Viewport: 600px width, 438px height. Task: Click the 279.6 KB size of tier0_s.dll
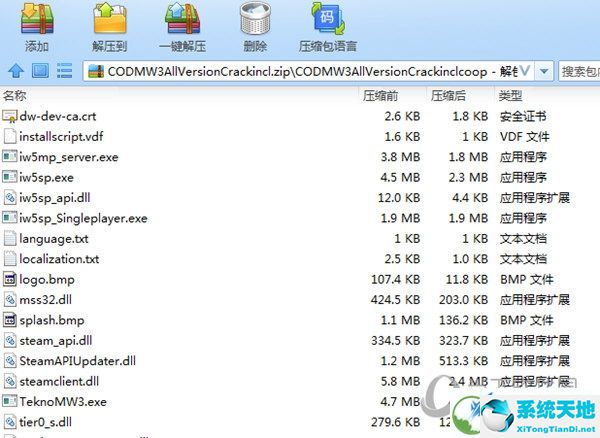point(396,422)
